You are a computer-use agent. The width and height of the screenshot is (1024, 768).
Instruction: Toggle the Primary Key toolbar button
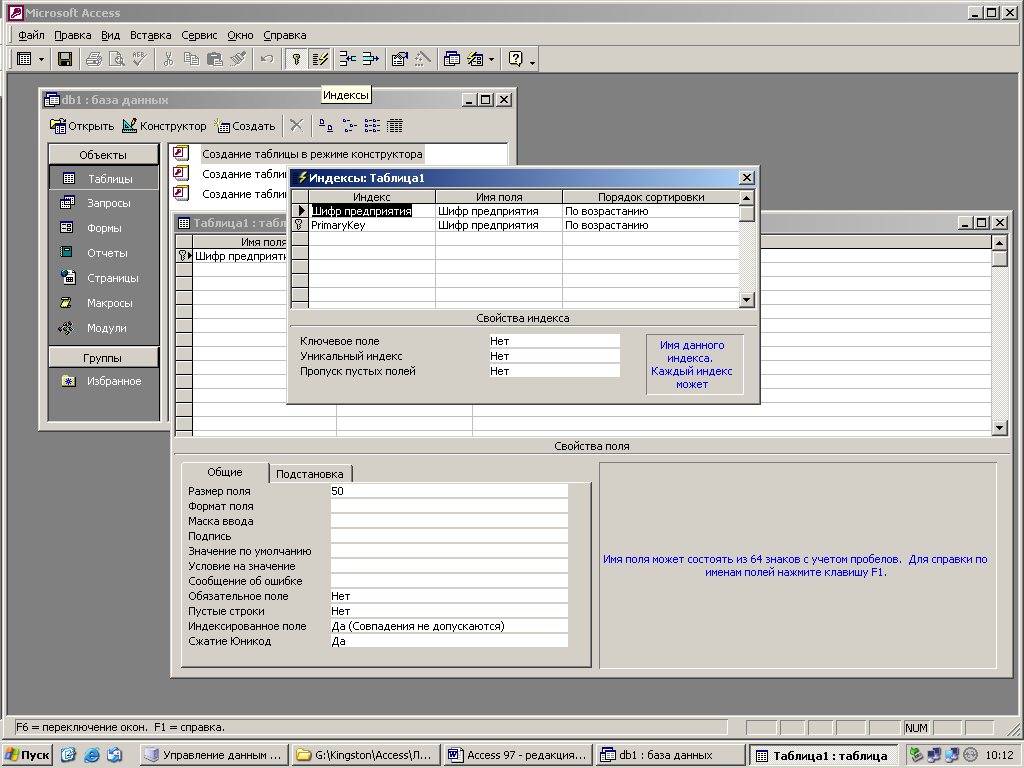click(x=296, y=59)
